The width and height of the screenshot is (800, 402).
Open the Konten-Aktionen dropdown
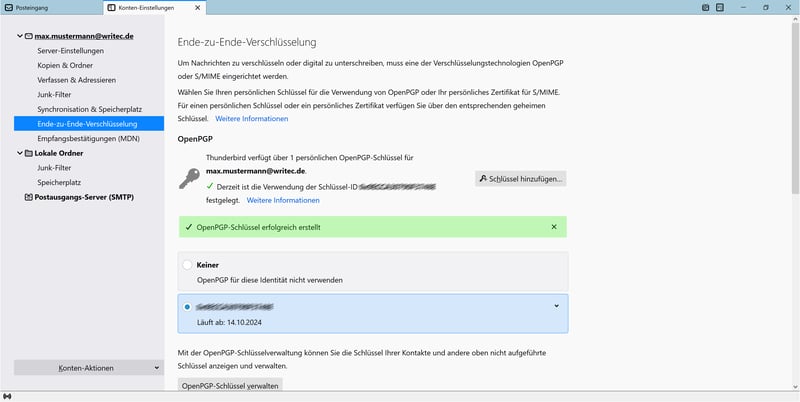tap(87, 368)
